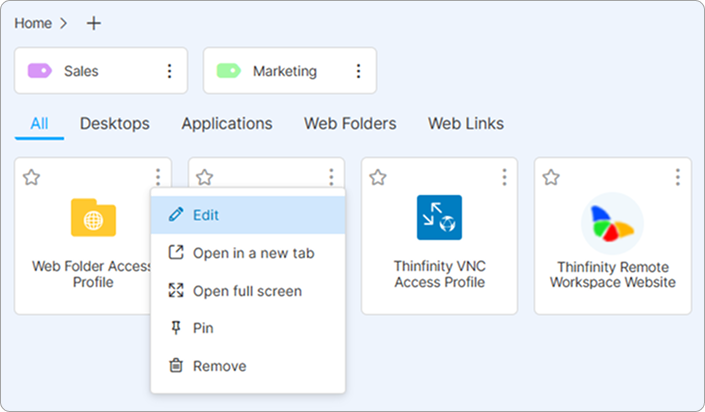705x412 pixels.
Task: Choose Open in a new tab
Action: click(x=248, y=253)
